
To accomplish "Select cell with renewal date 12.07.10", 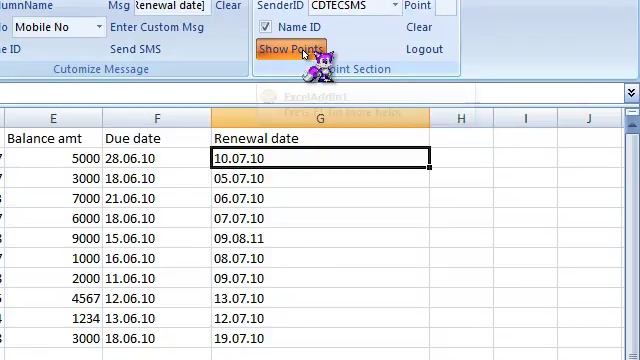I will pos(320,318).
